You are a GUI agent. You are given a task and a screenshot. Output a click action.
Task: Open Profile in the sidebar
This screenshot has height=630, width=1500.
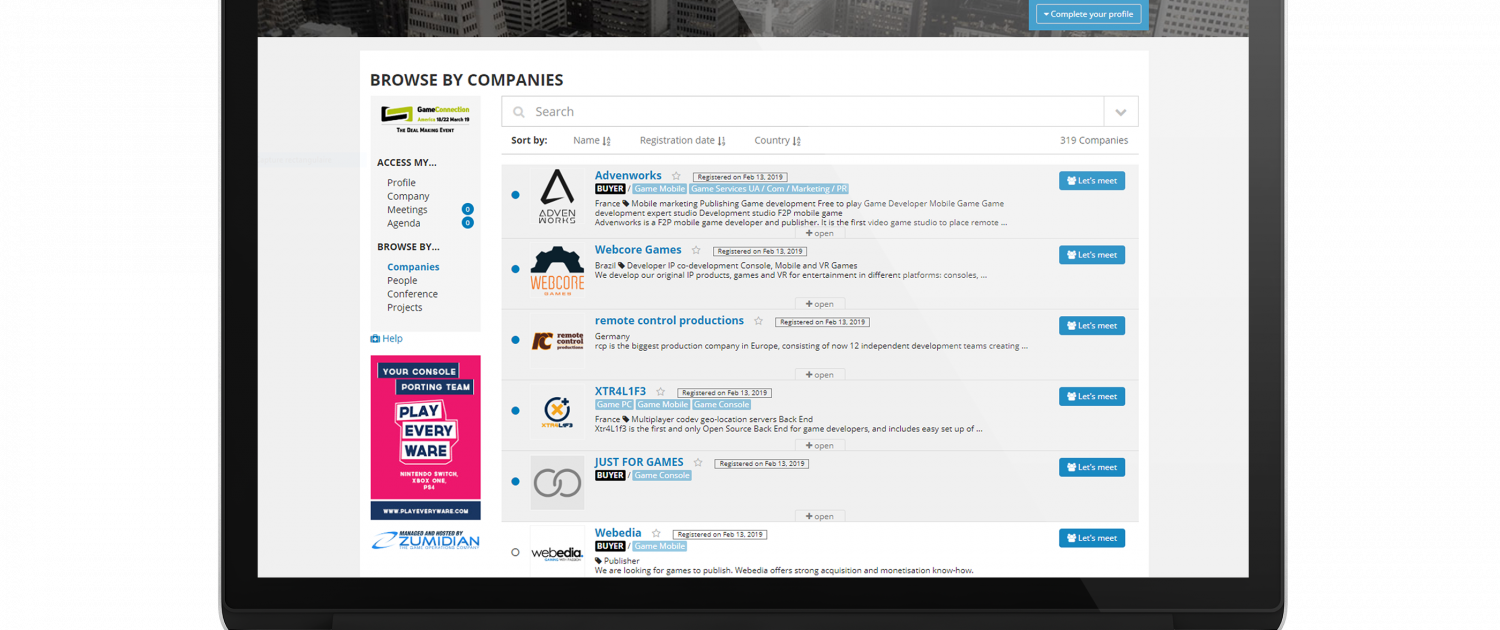tap(401, 183)
